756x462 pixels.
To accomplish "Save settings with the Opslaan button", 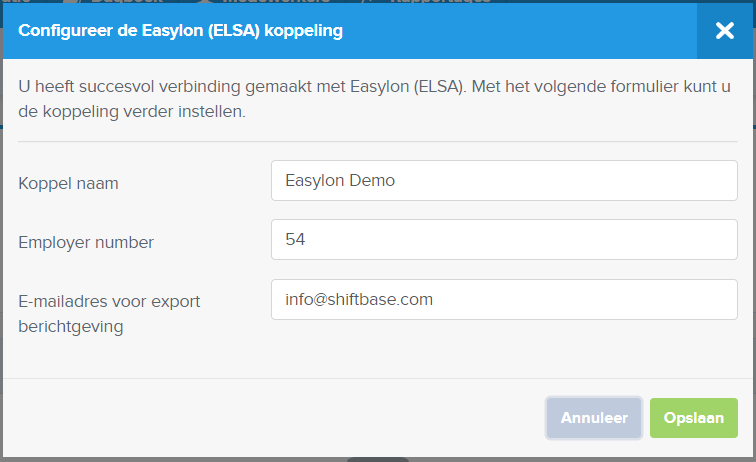I will point(694,418).
